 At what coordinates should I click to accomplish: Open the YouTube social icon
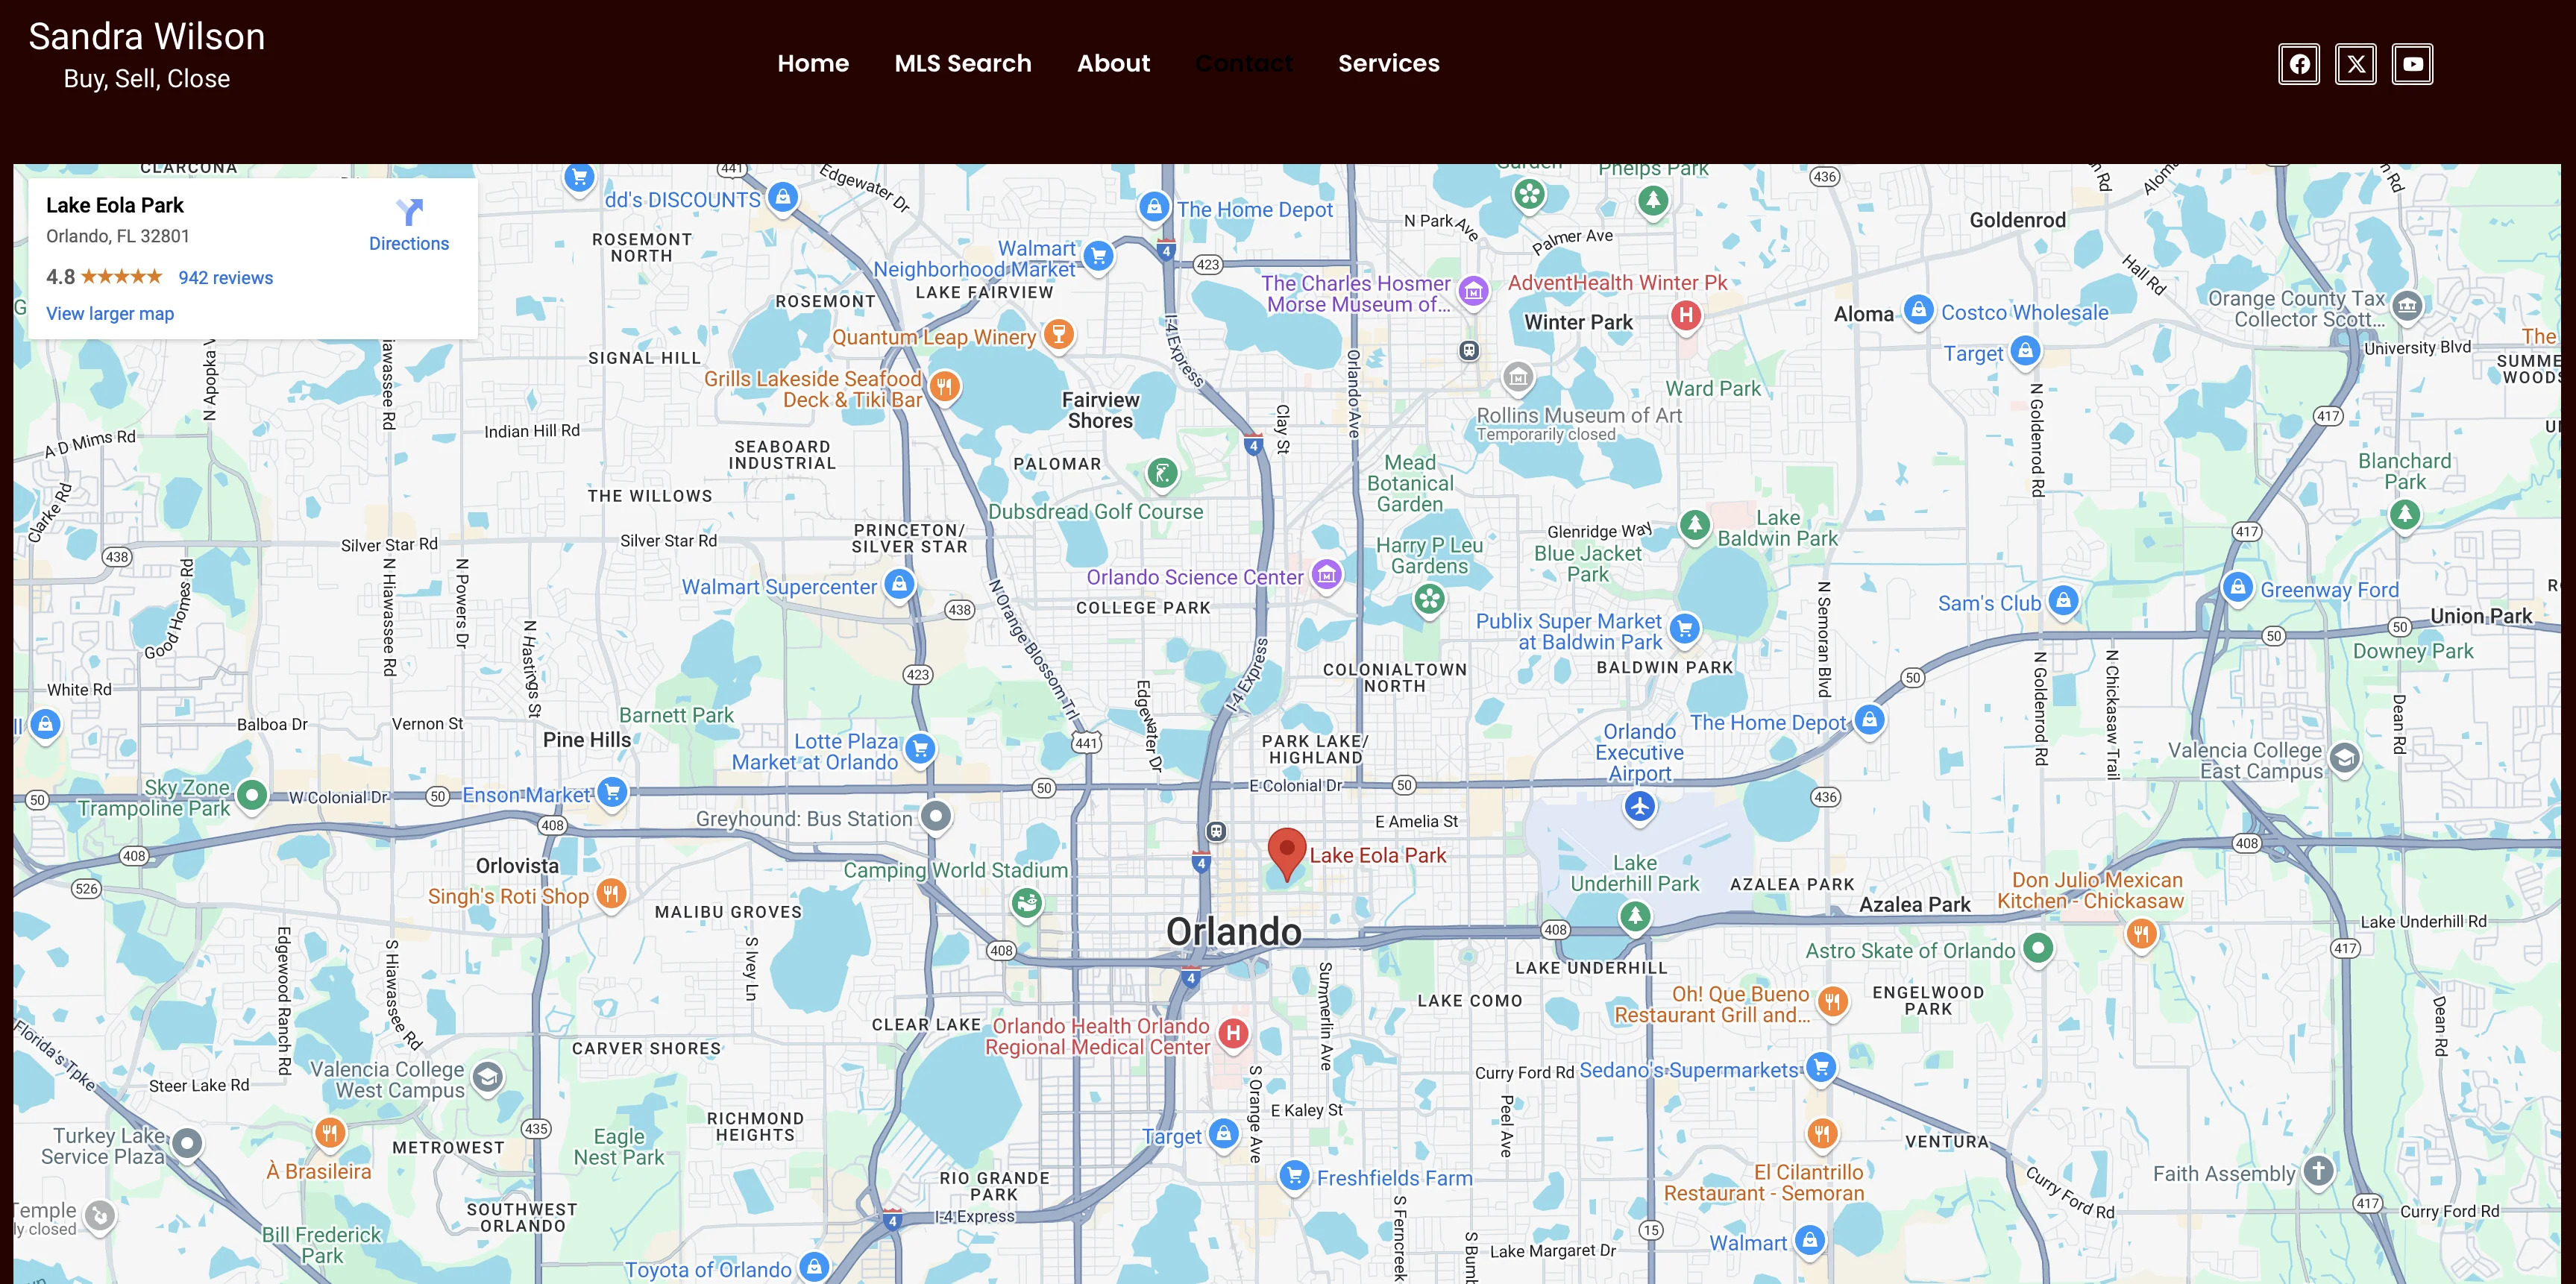(2413, 64)
